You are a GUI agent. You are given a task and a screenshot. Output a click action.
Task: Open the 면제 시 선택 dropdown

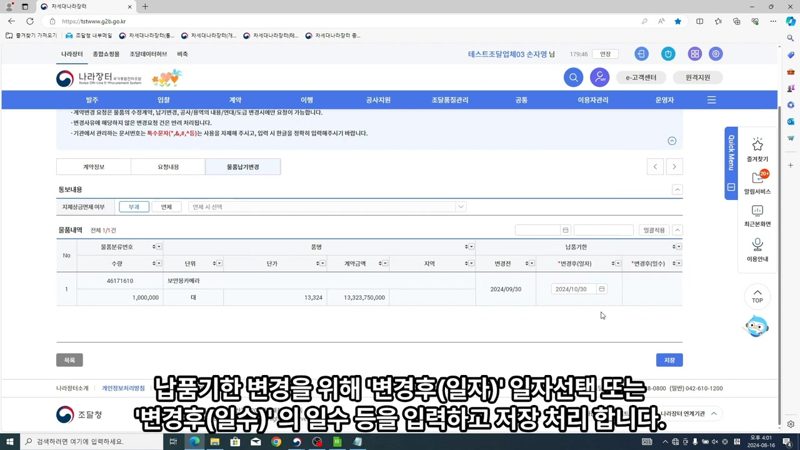coord(327,207)
